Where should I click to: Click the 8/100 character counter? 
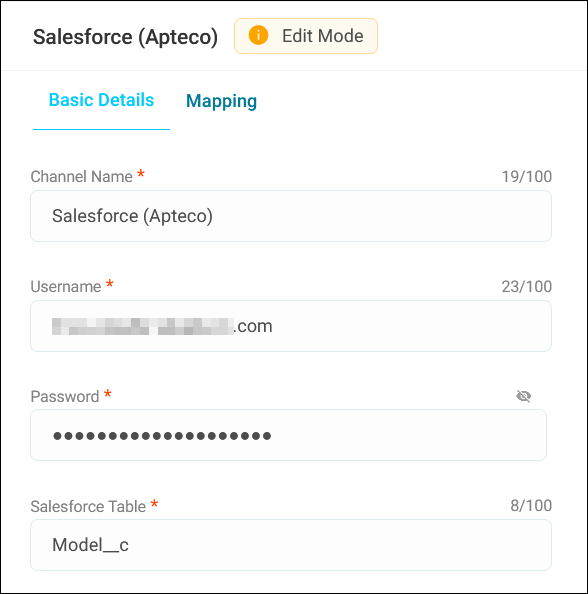pos(531,506)
